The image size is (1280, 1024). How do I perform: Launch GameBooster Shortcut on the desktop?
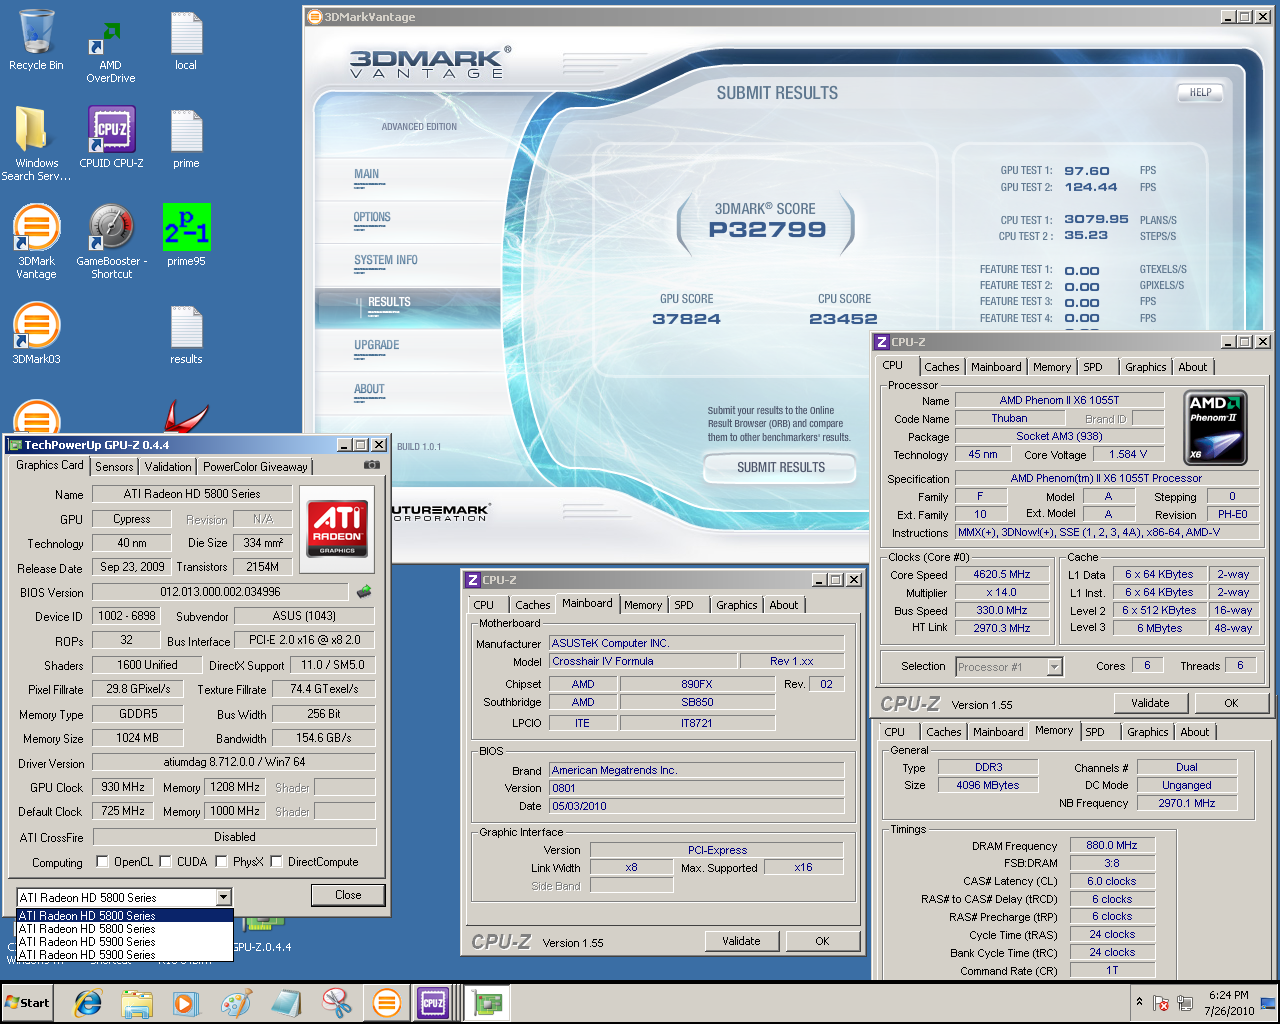[111, 241]
